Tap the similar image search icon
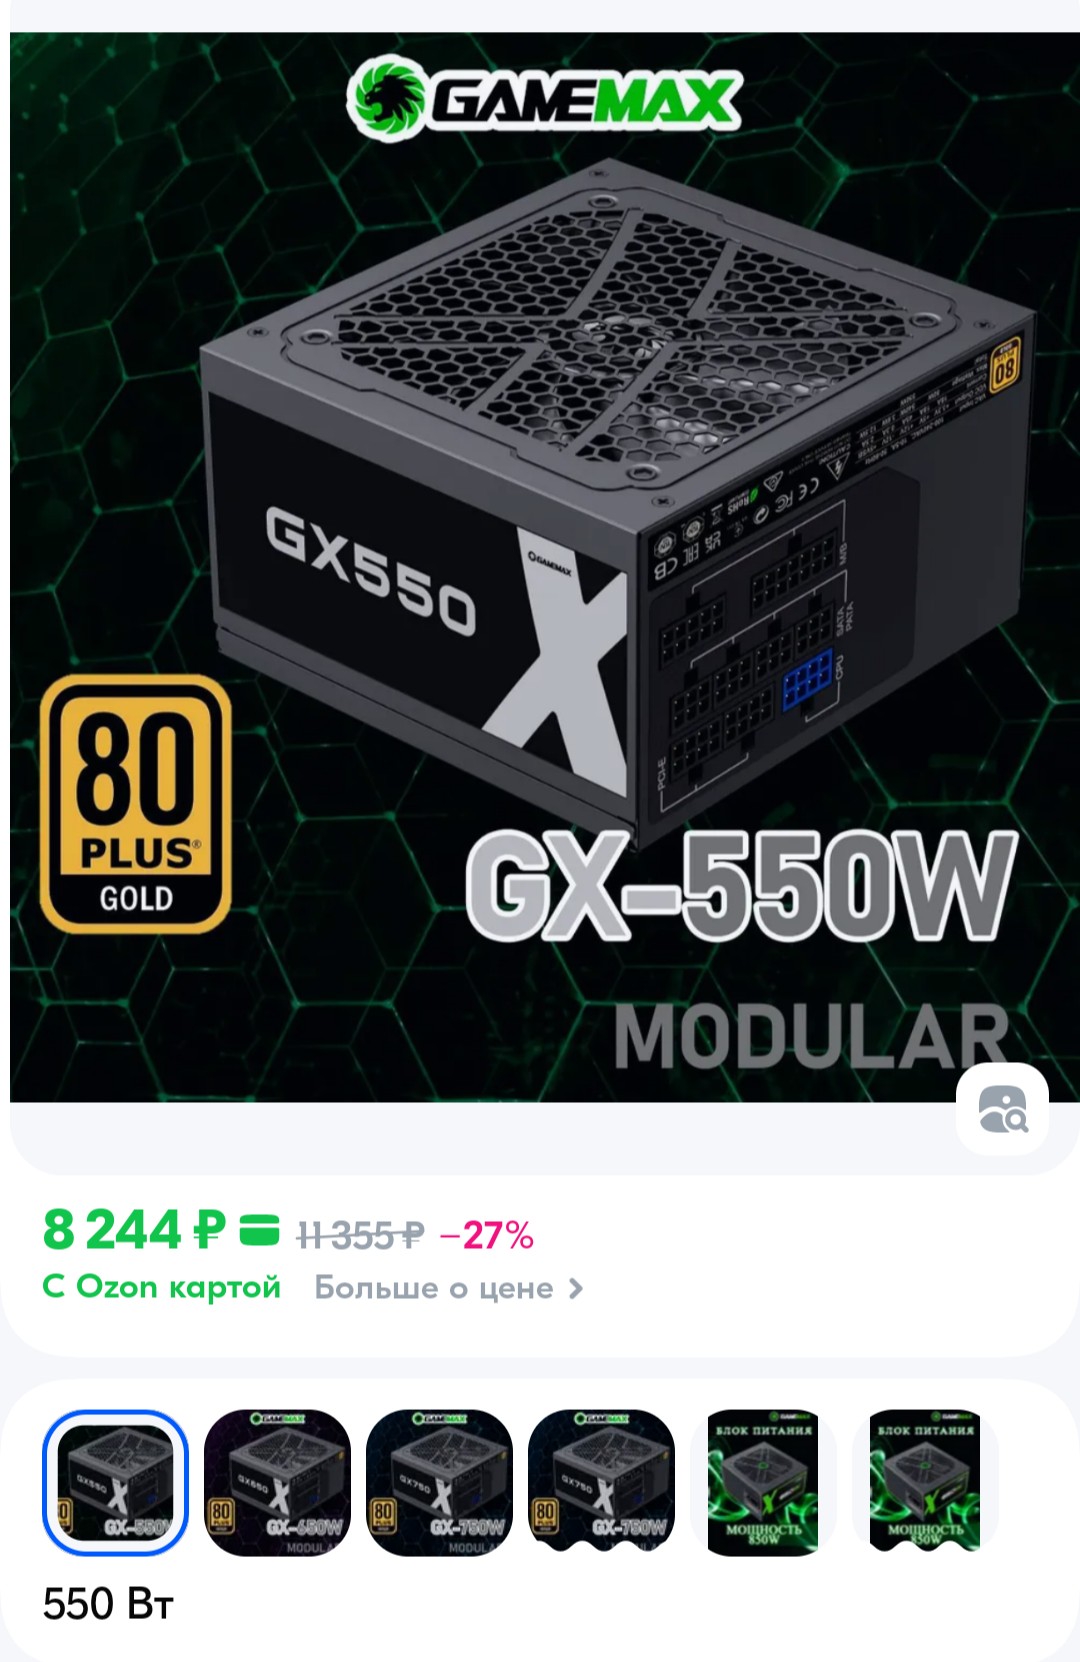Image resolution: width=1080 pixels, height=1662 pixels. (x=1002, y=1110)
